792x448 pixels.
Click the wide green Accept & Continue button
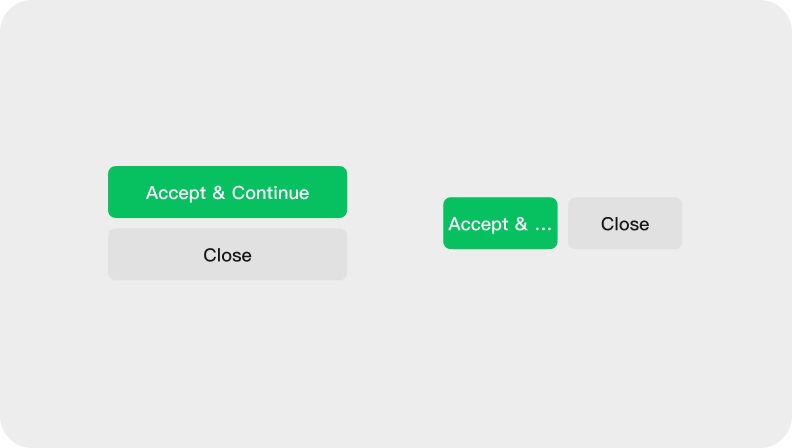(x=227, y=192)
